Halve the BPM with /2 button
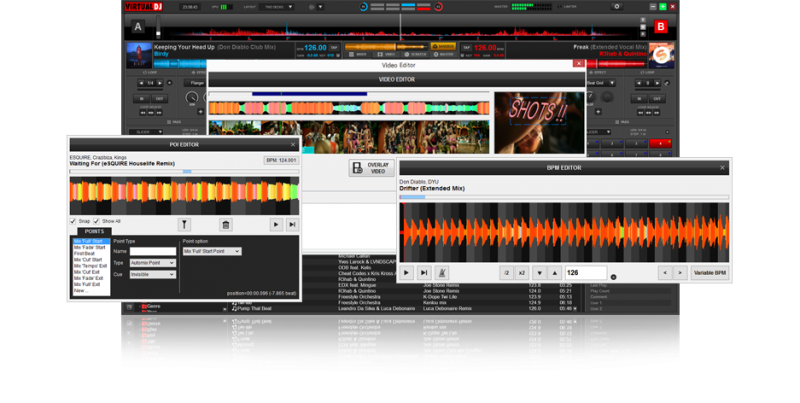Viewport: 800px width, 403px height. coord(506,273)
